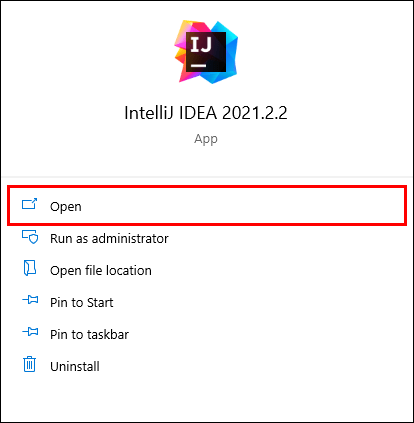Screen dimensions: 414x423
Task: Click the gray App label
Action: pyautogui.click(x=206, y=139)
